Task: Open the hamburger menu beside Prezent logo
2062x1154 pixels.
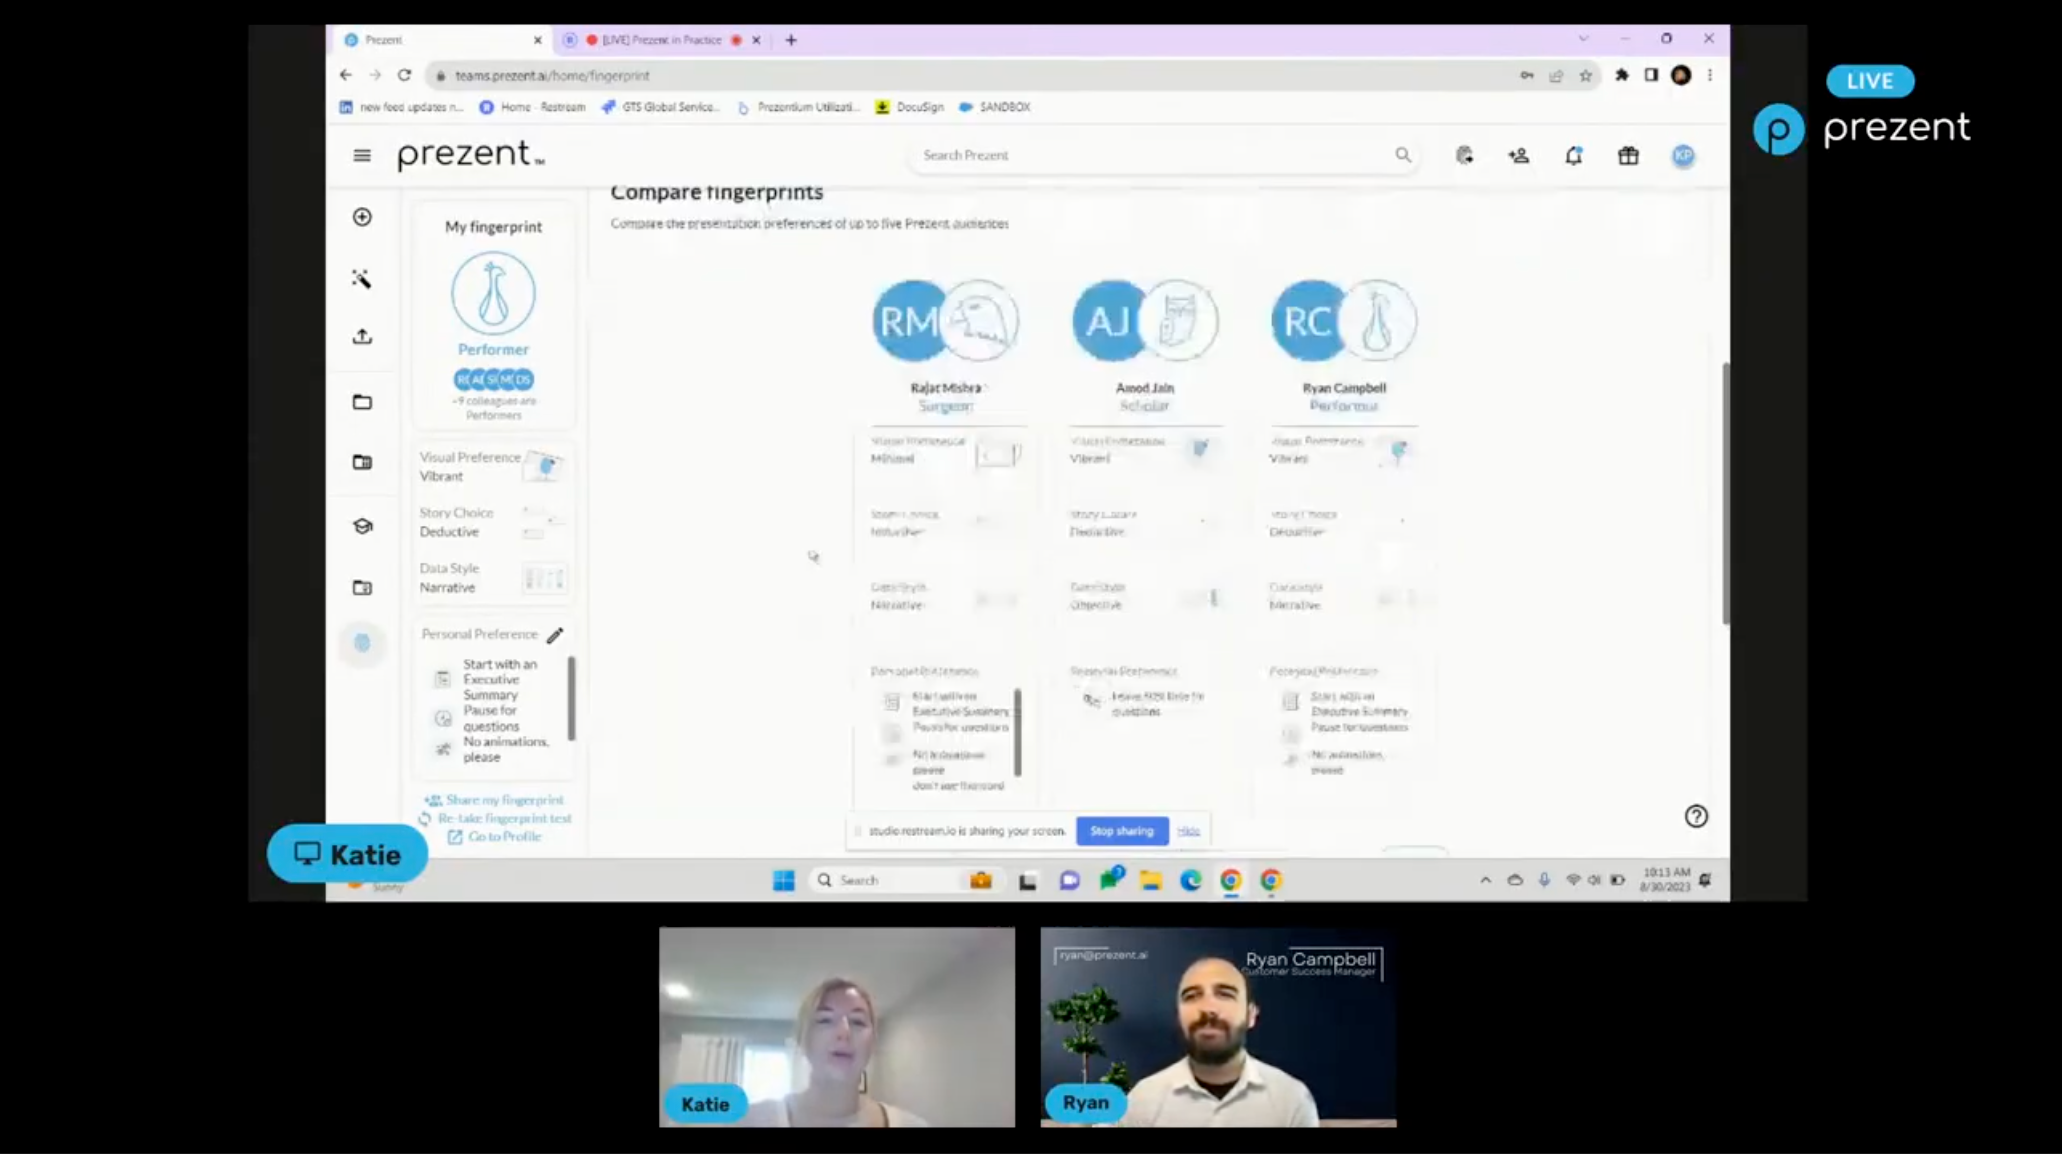Action: coord(362,155)
